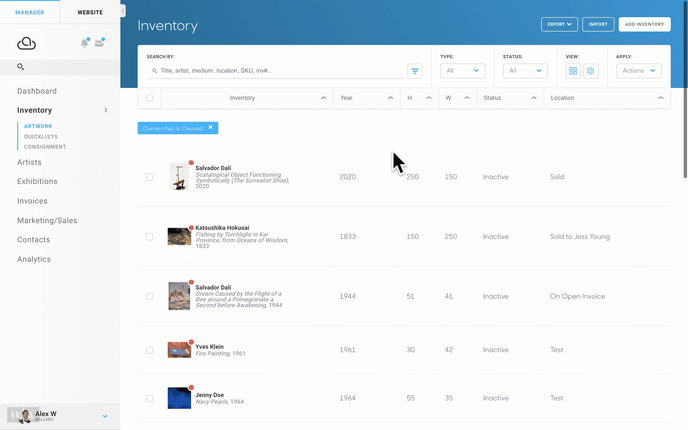
Task: Toggle the select-all inventory checkbox
Action: pos(150,98)
